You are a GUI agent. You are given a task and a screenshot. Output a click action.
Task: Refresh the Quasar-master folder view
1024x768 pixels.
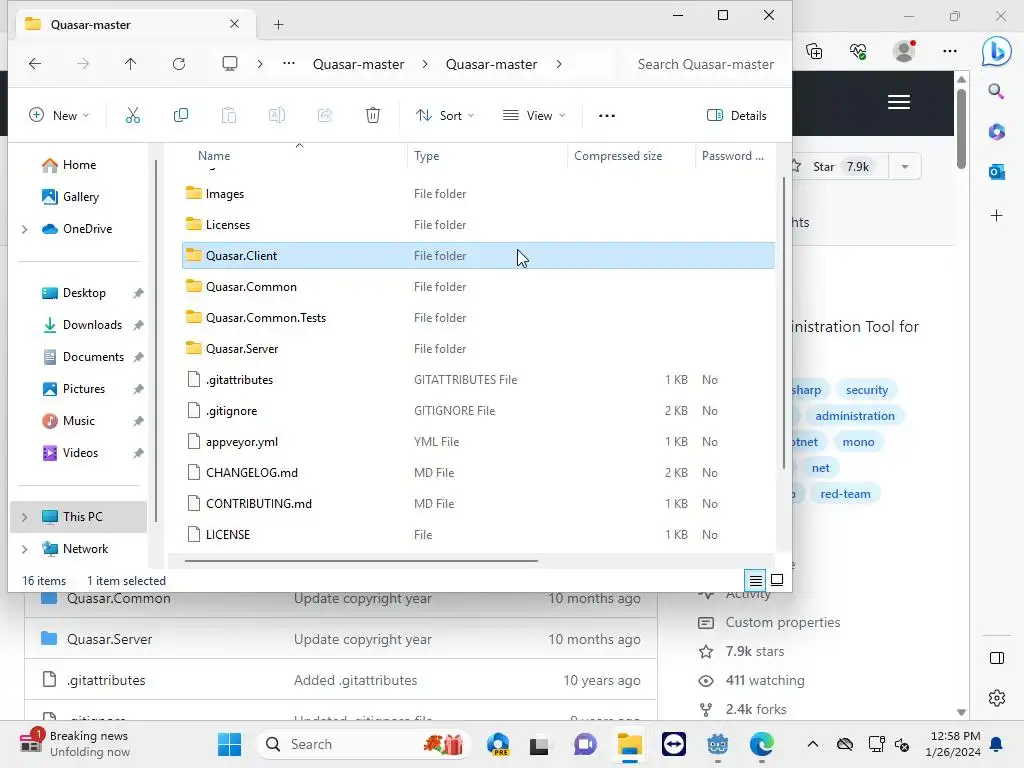tap(179, 64)
